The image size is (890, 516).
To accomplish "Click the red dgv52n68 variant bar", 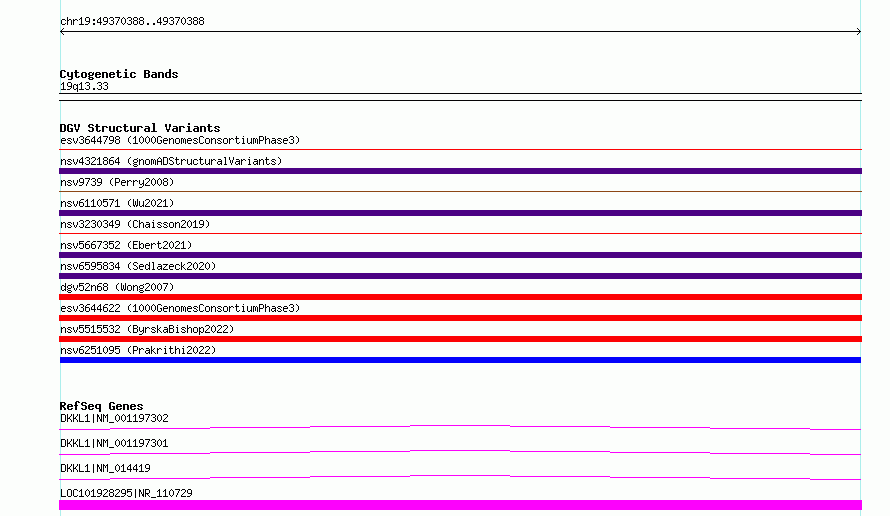I will [x=460, y=297].
